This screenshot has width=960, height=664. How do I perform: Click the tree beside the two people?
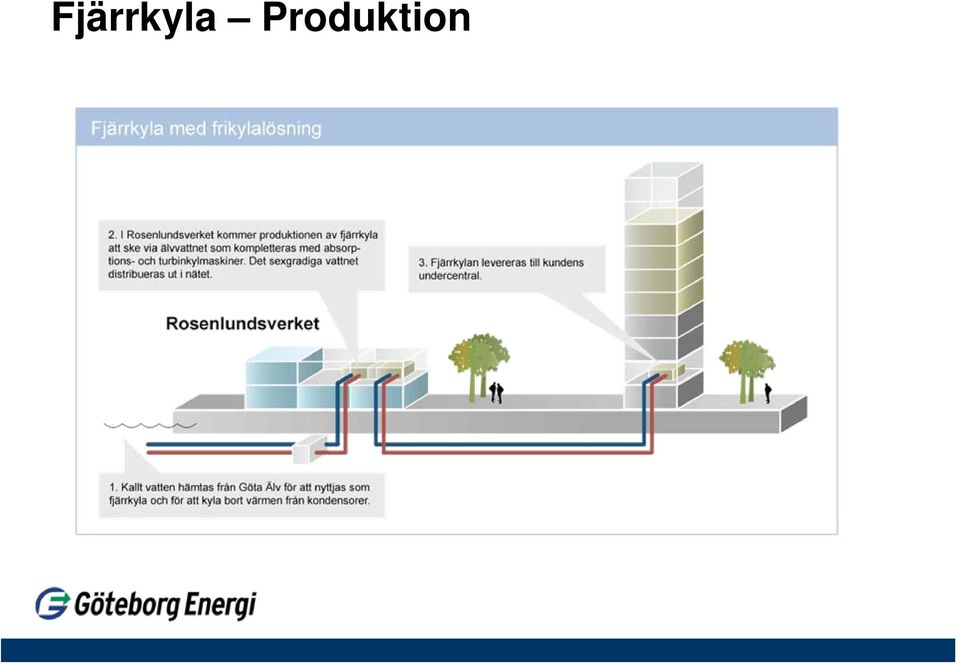479,367
